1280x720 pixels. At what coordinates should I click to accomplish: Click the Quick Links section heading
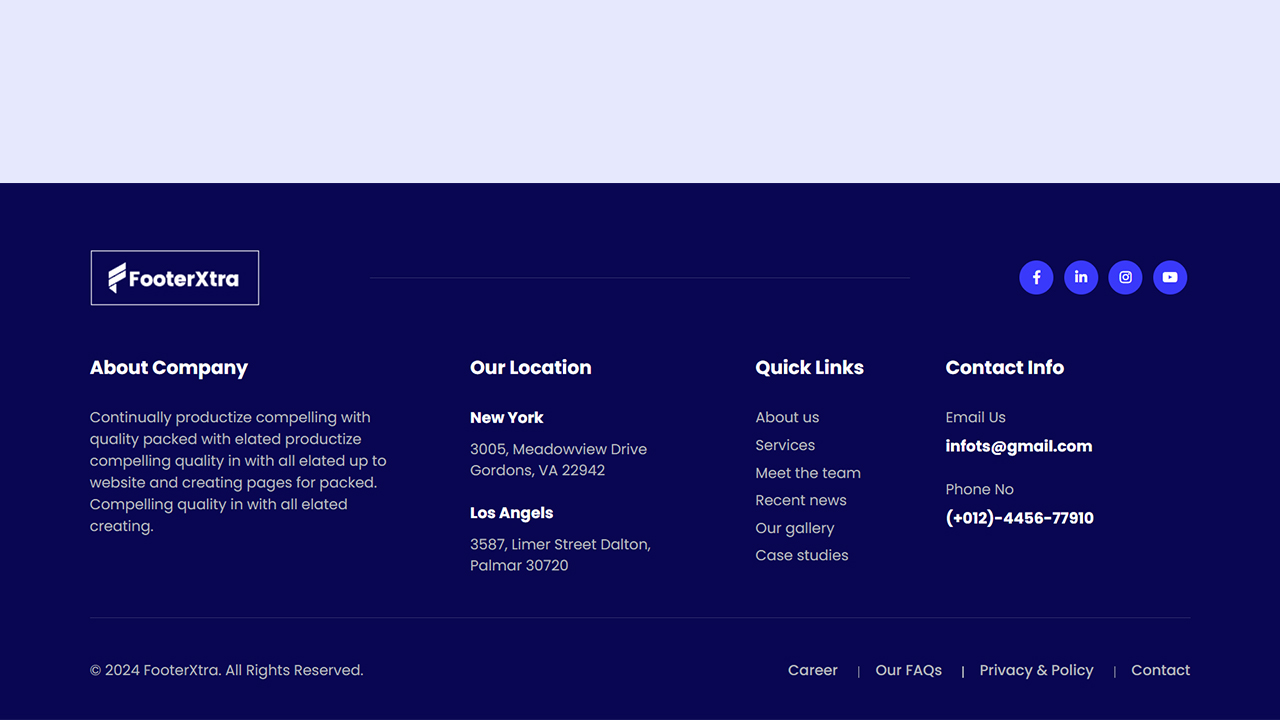point(809,367)
